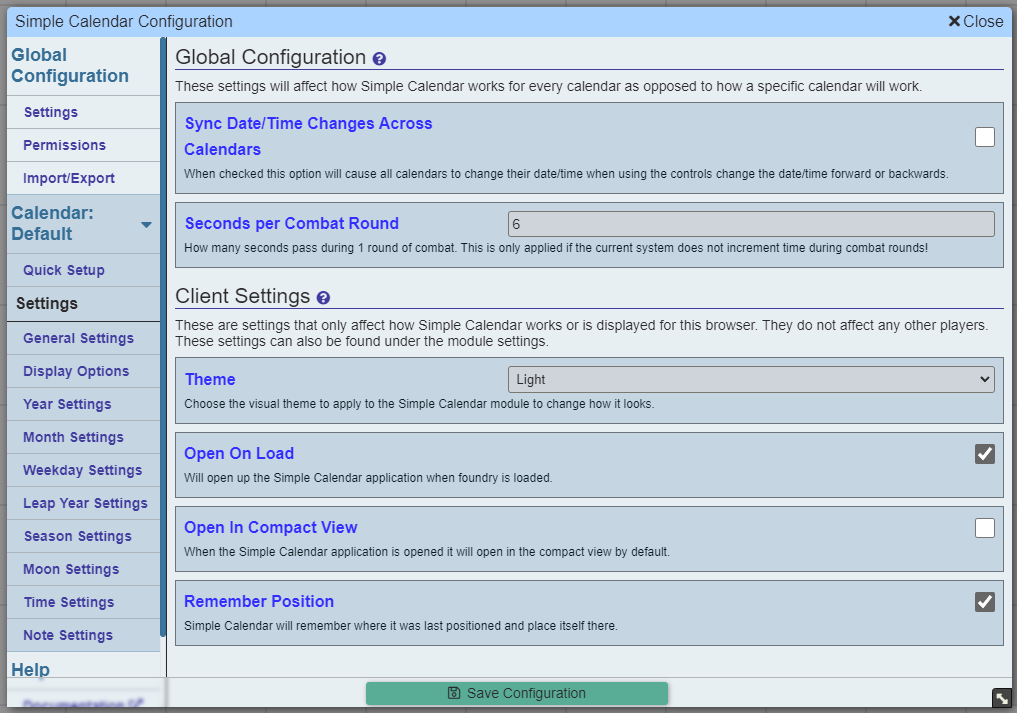This screenshot has height=713, width=1017.
Task: Expand the Calendar: Default selector arrow
Action: [x=147, y=224]
